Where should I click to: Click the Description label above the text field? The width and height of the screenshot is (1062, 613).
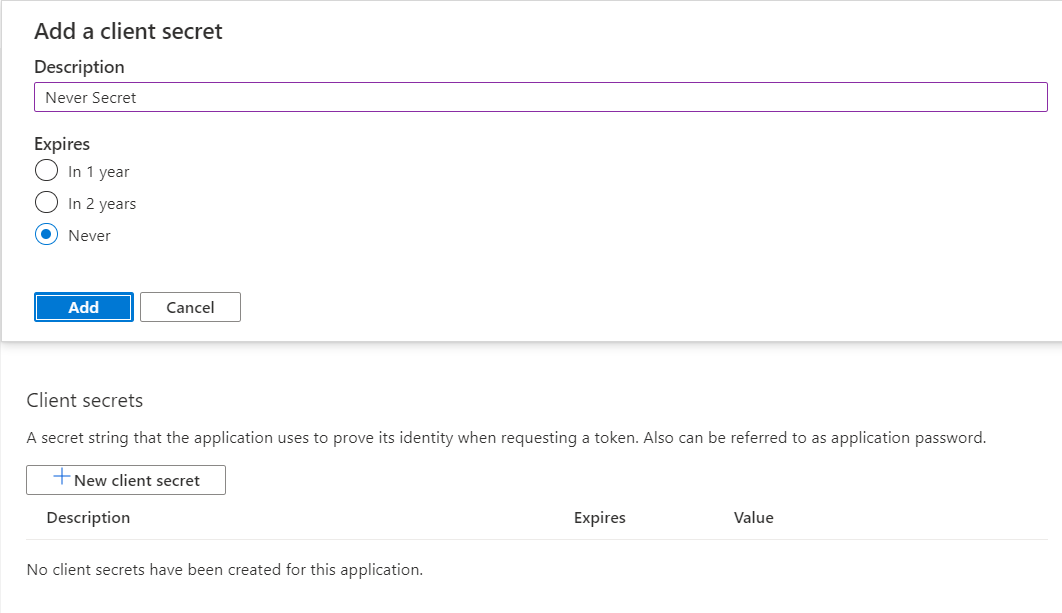click(79, 67)
